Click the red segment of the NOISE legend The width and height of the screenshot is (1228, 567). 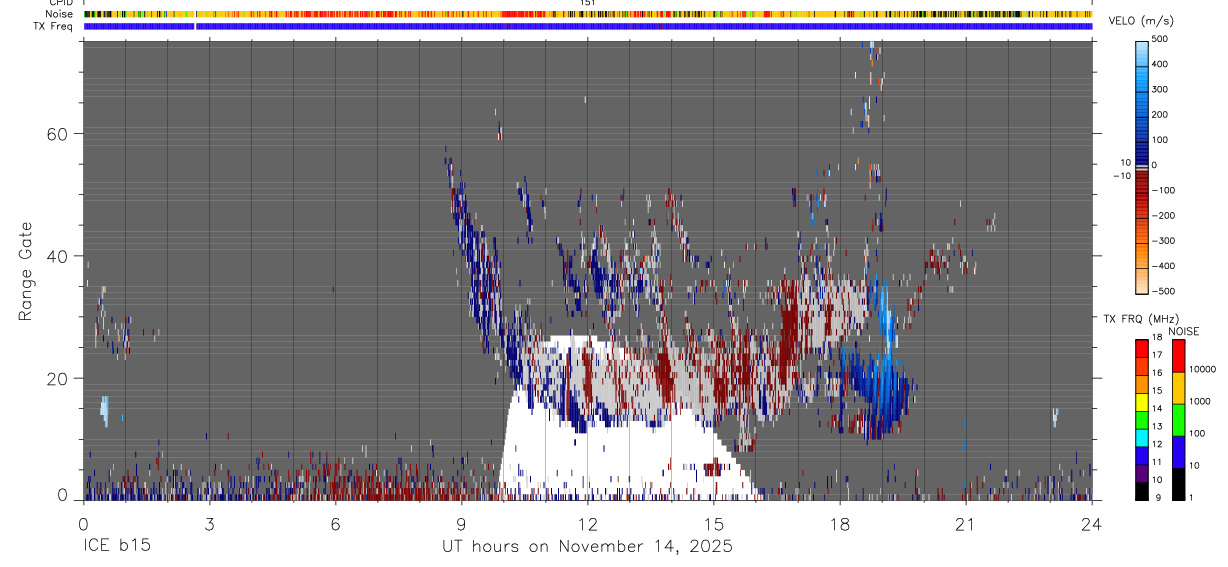pyautogui.click(x=1177, y=356)
